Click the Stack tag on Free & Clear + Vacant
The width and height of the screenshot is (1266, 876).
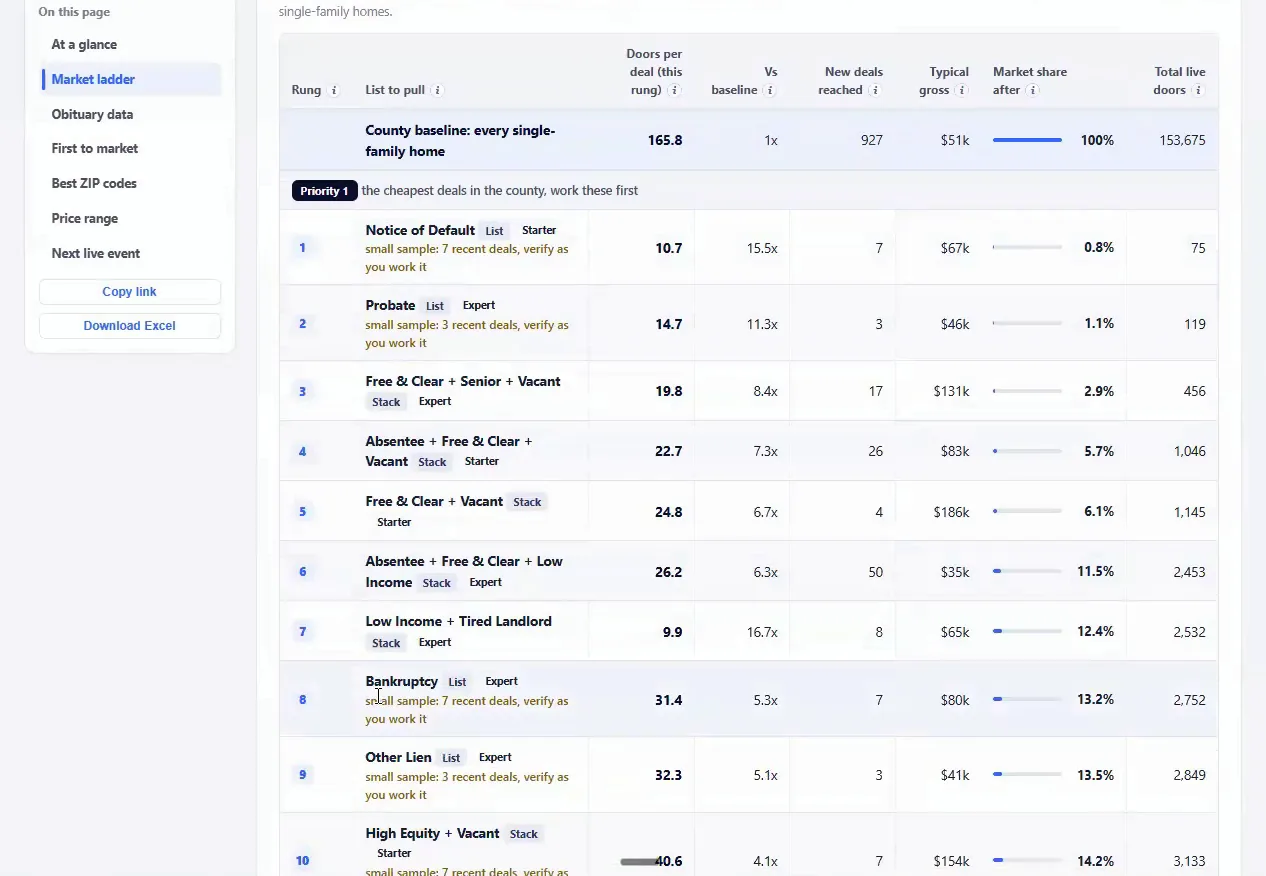[x=527, y=502]
